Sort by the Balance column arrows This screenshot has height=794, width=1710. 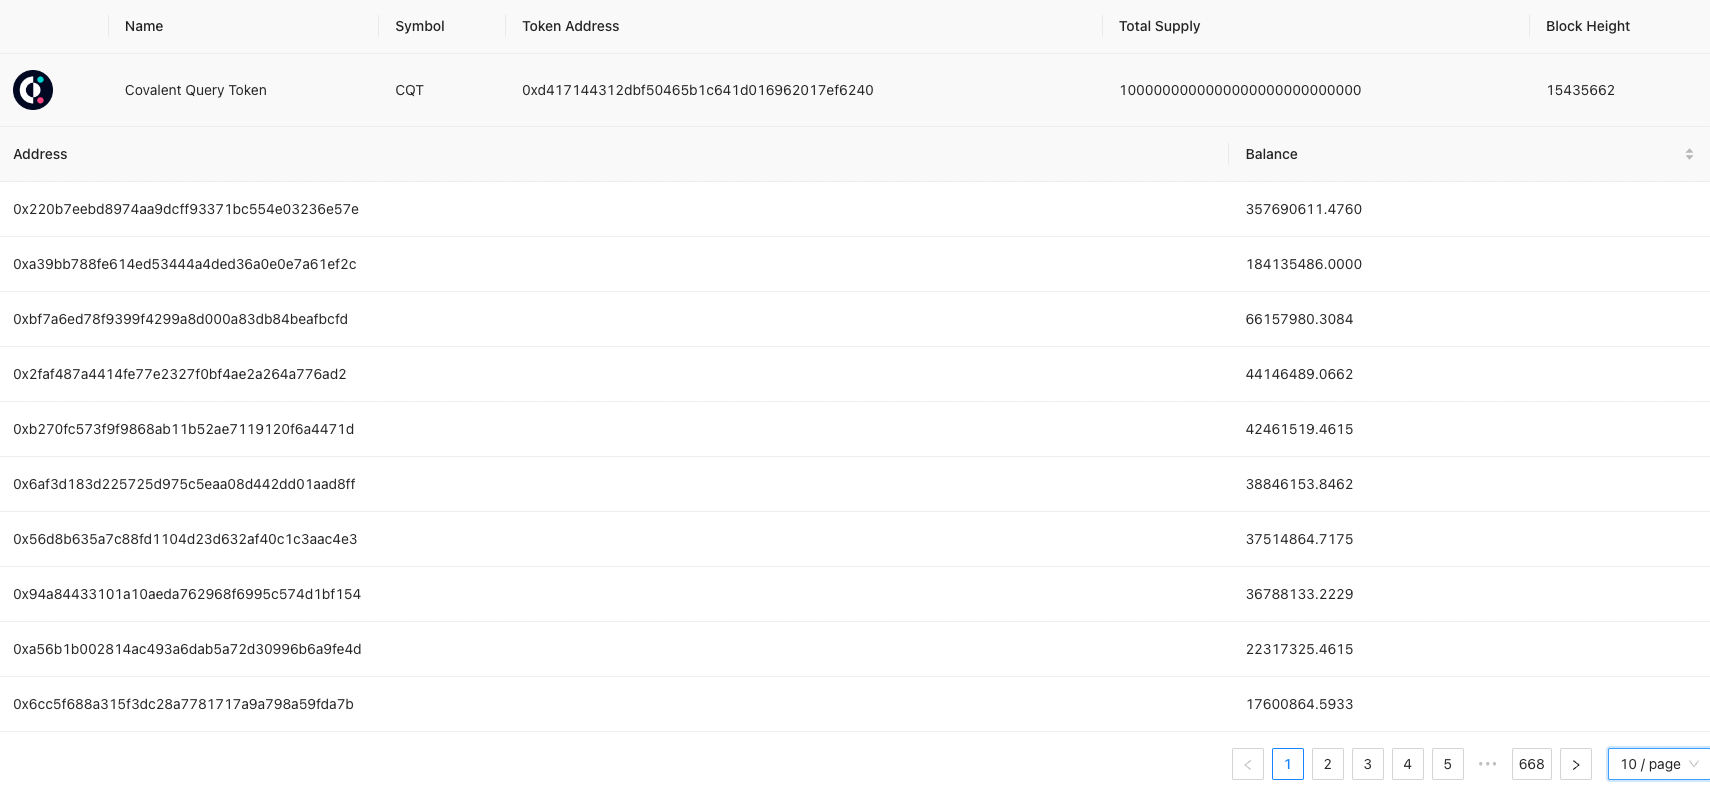1689,154
